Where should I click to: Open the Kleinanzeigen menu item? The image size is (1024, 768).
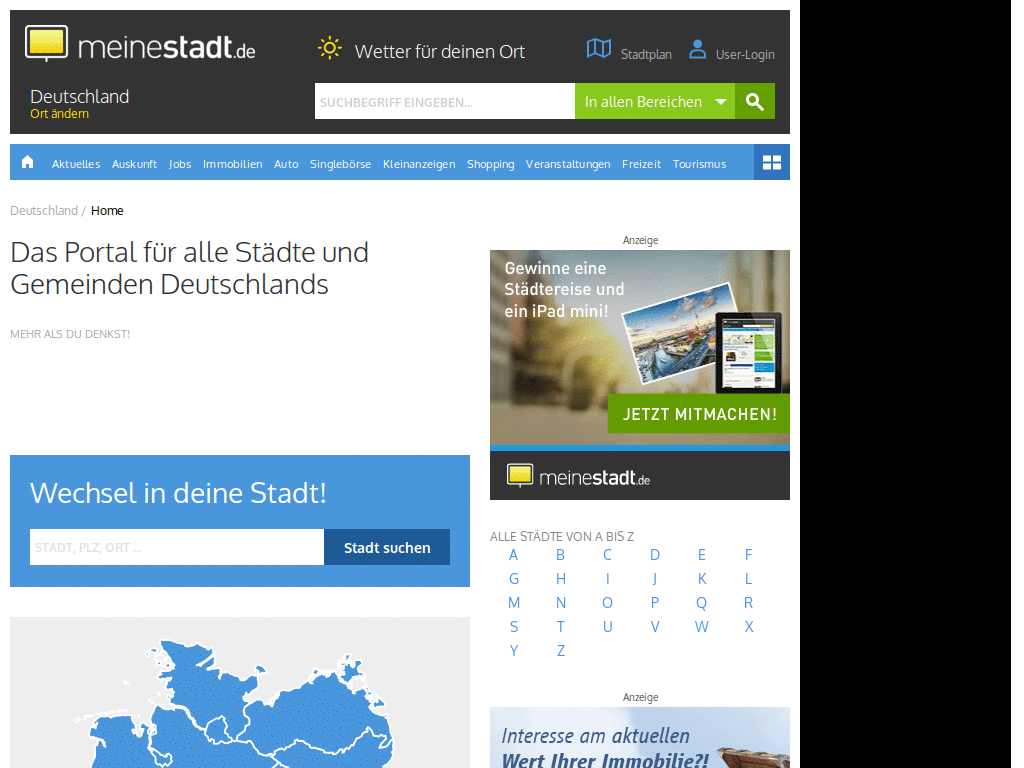419,164
